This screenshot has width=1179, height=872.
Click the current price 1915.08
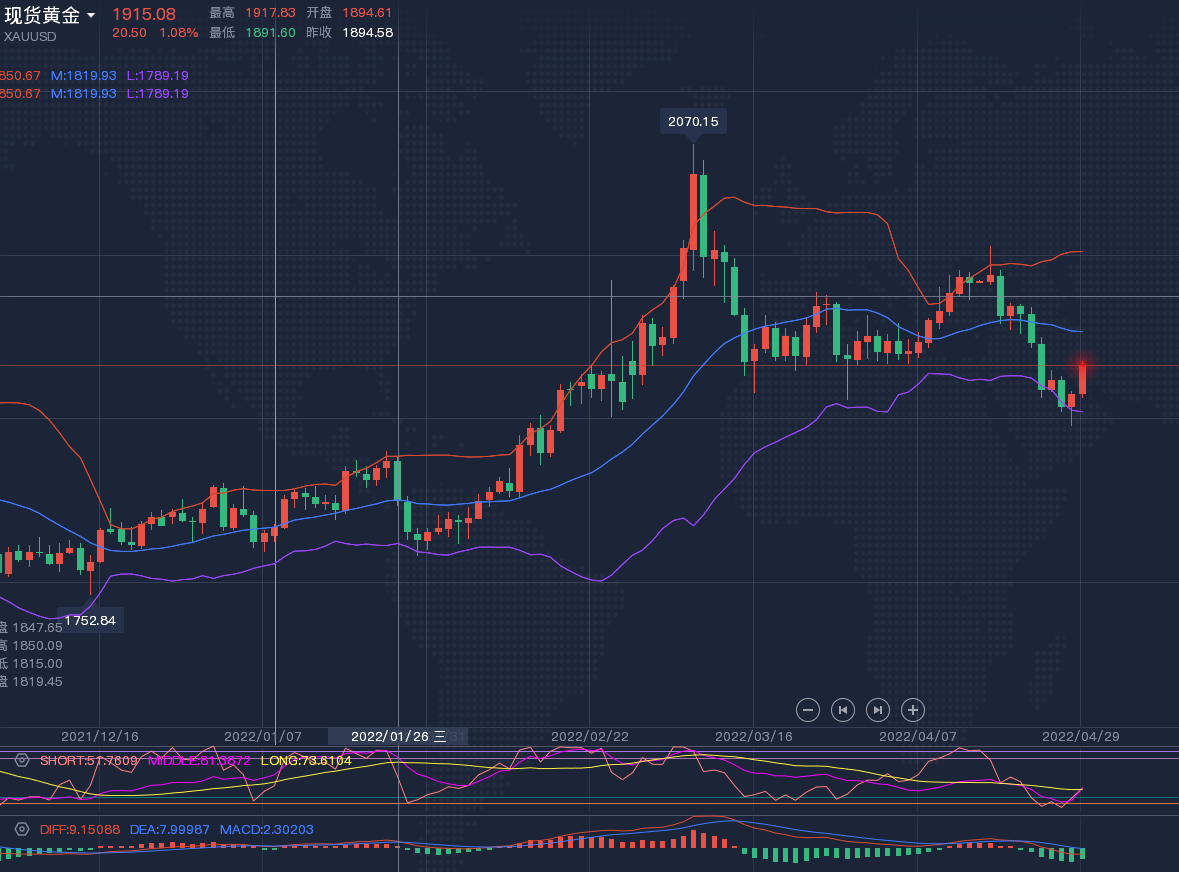tap(143, 14)
